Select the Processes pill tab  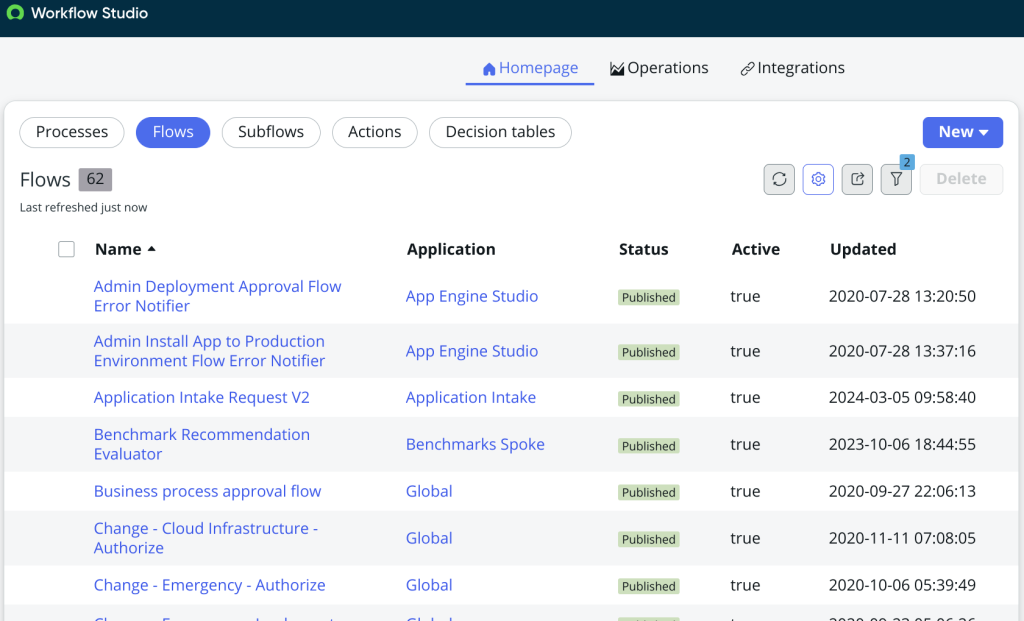pos(72,132)
